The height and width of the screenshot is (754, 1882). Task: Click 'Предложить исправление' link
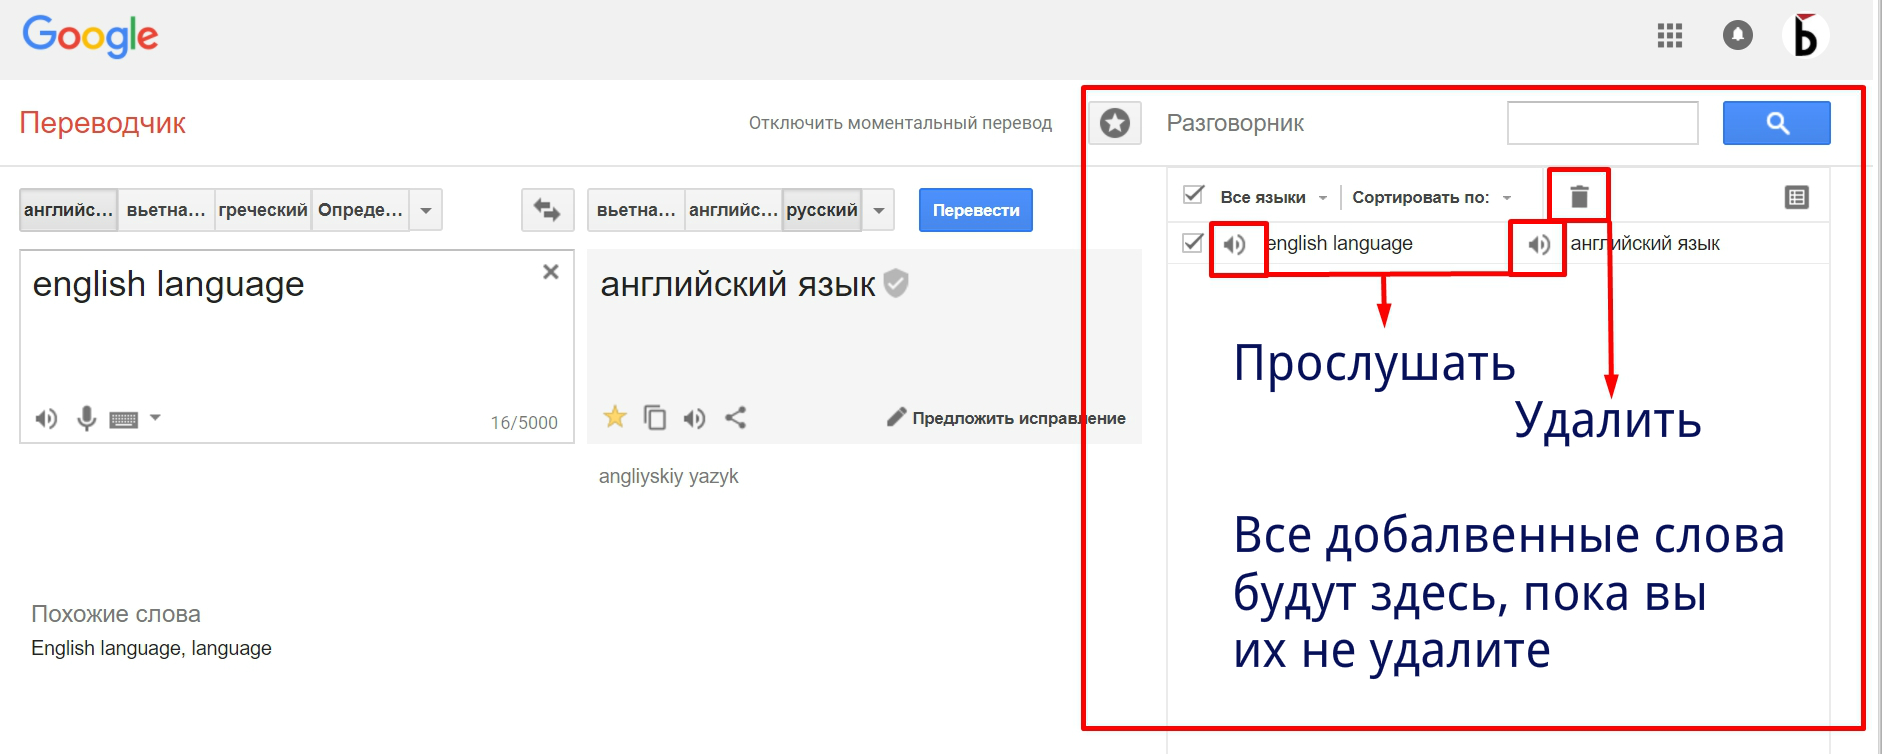(x=1019, y=418)
